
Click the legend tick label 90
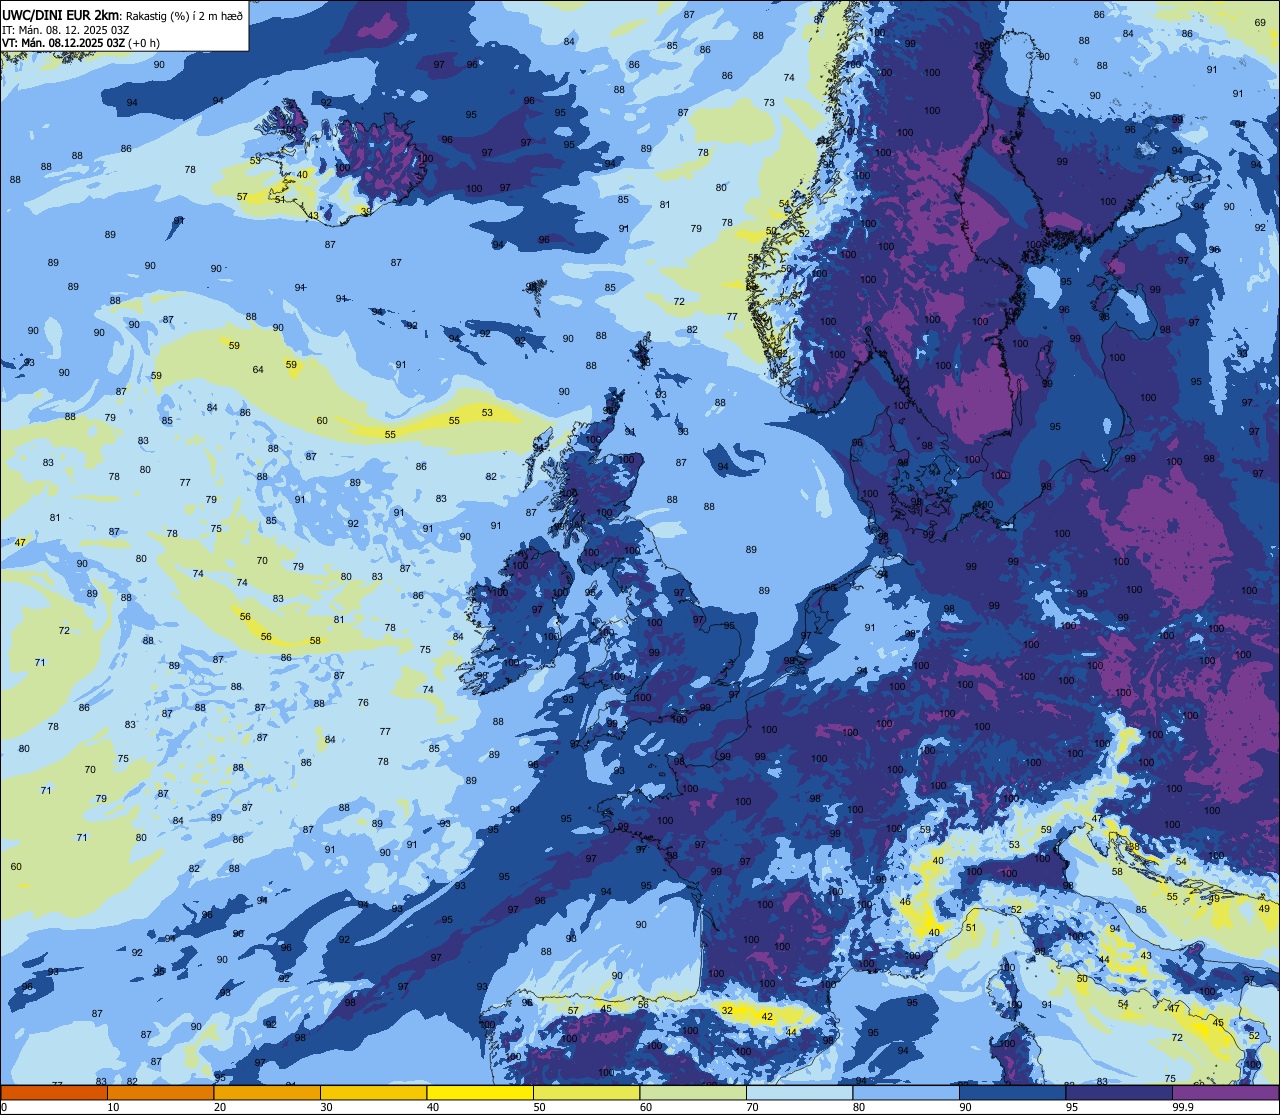(965, 1107)
